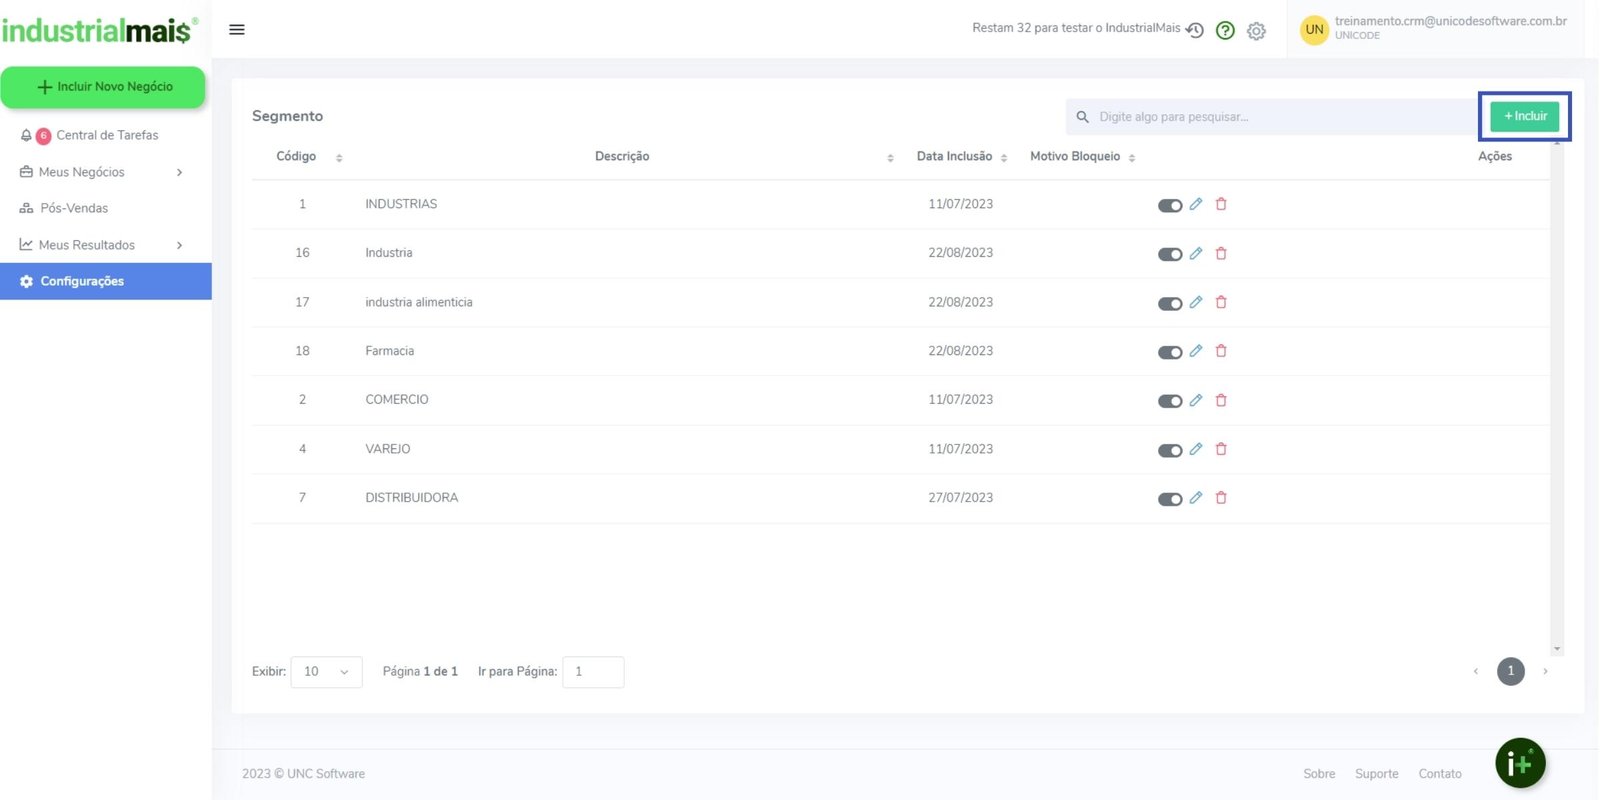This screenshot has width=1600, height=800.
Task: Disable the industria alimenticia segment switch
Action: point(1169,304)
